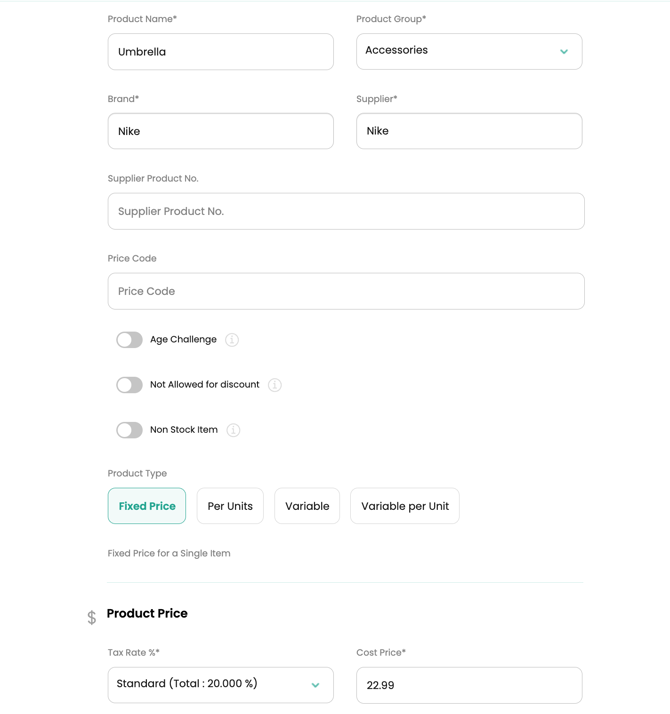The image size is (670, 714).
Task: Click Not Allowed for discount info icon
Action: [275, 385]
